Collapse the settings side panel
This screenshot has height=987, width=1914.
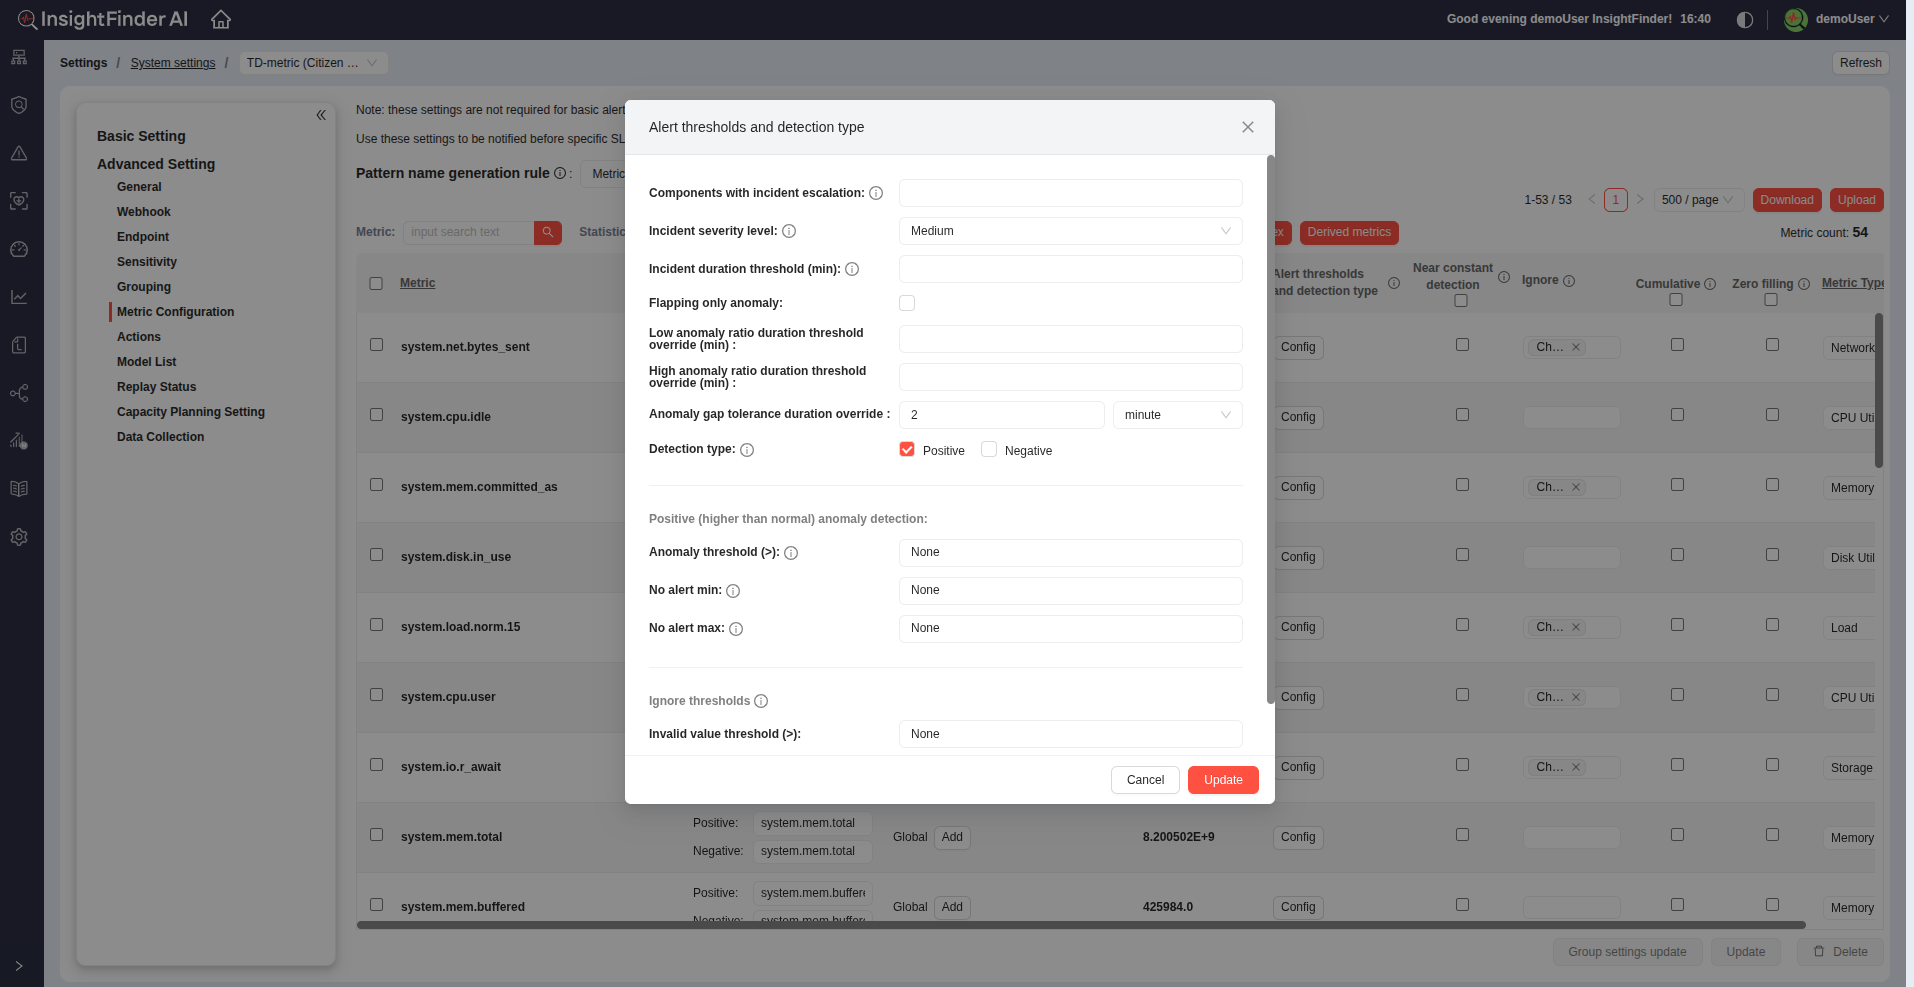click(321, 115)
